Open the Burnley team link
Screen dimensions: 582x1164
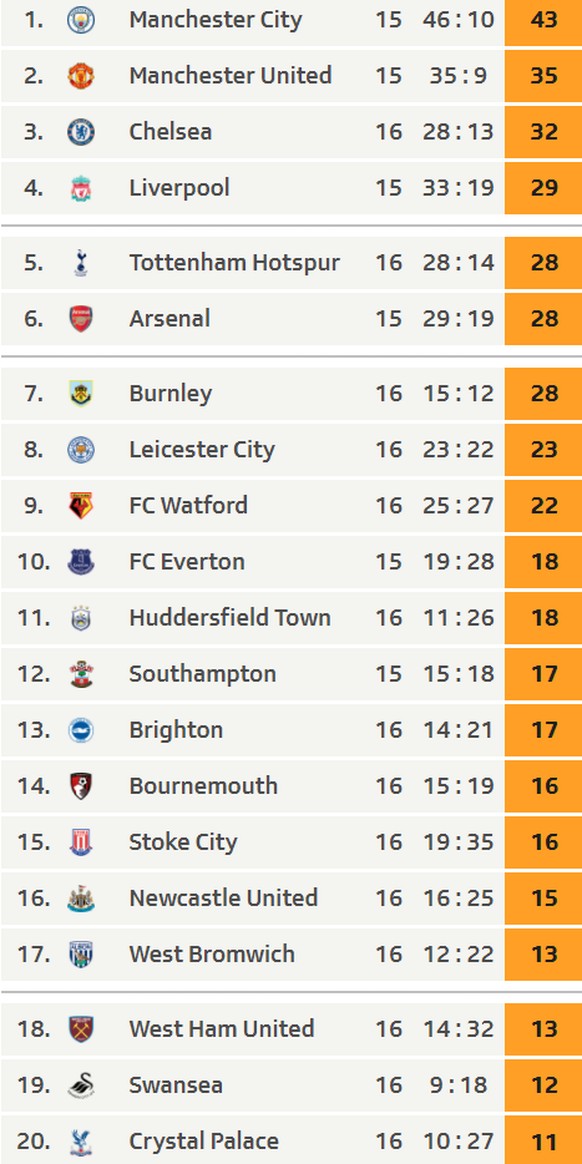170,393
